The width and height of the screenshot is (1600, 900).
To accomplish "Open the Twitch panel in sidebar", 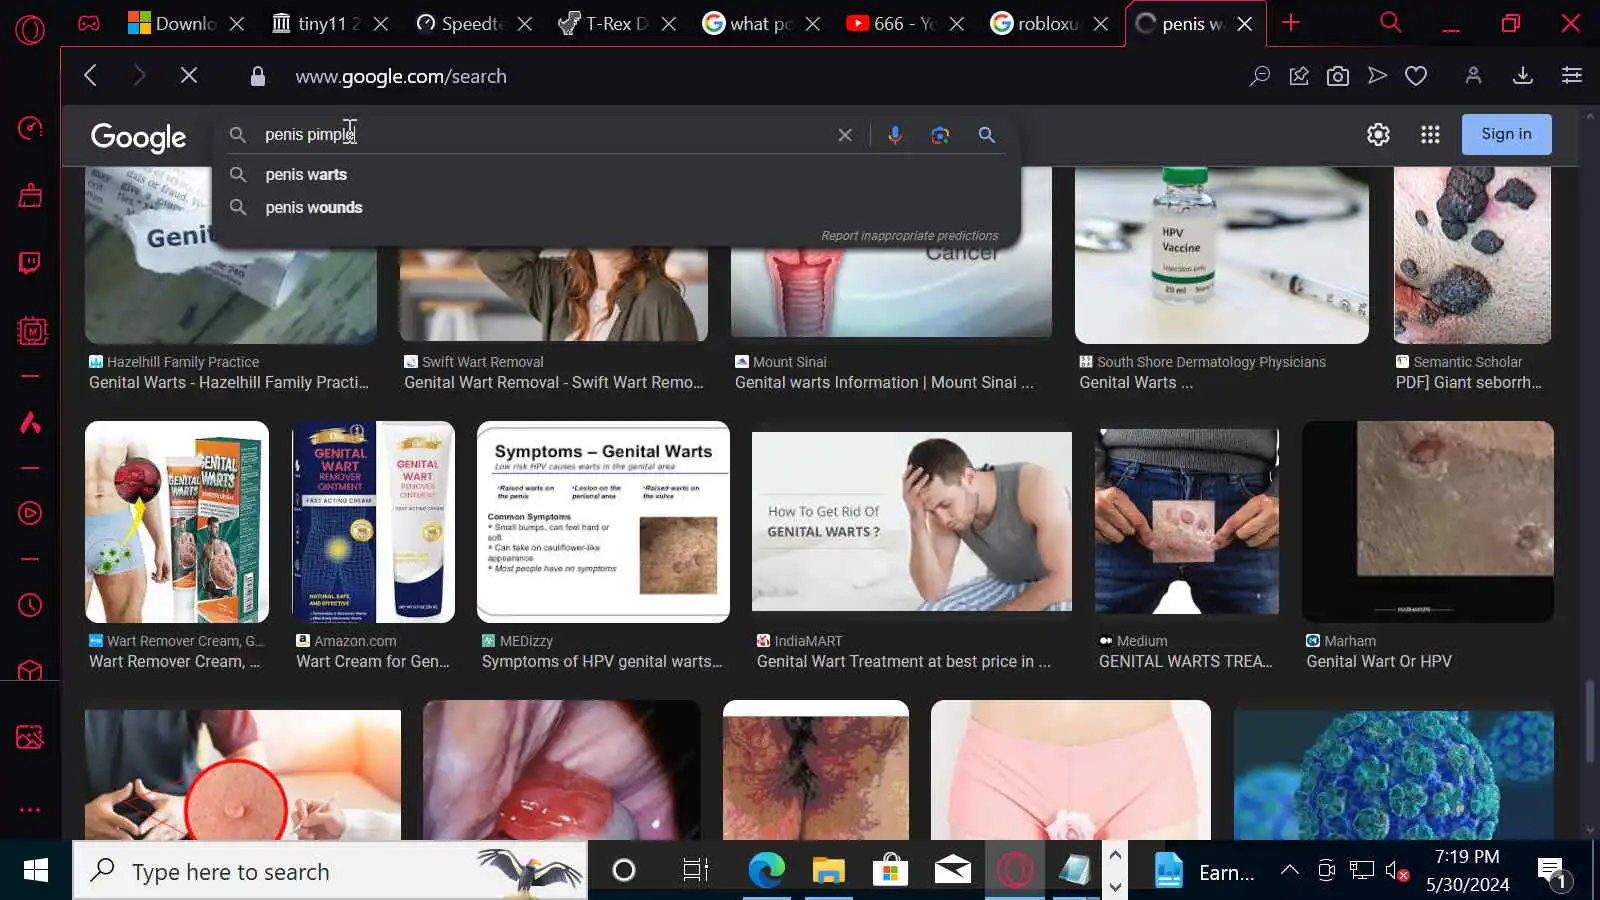I will click(30, 263).
